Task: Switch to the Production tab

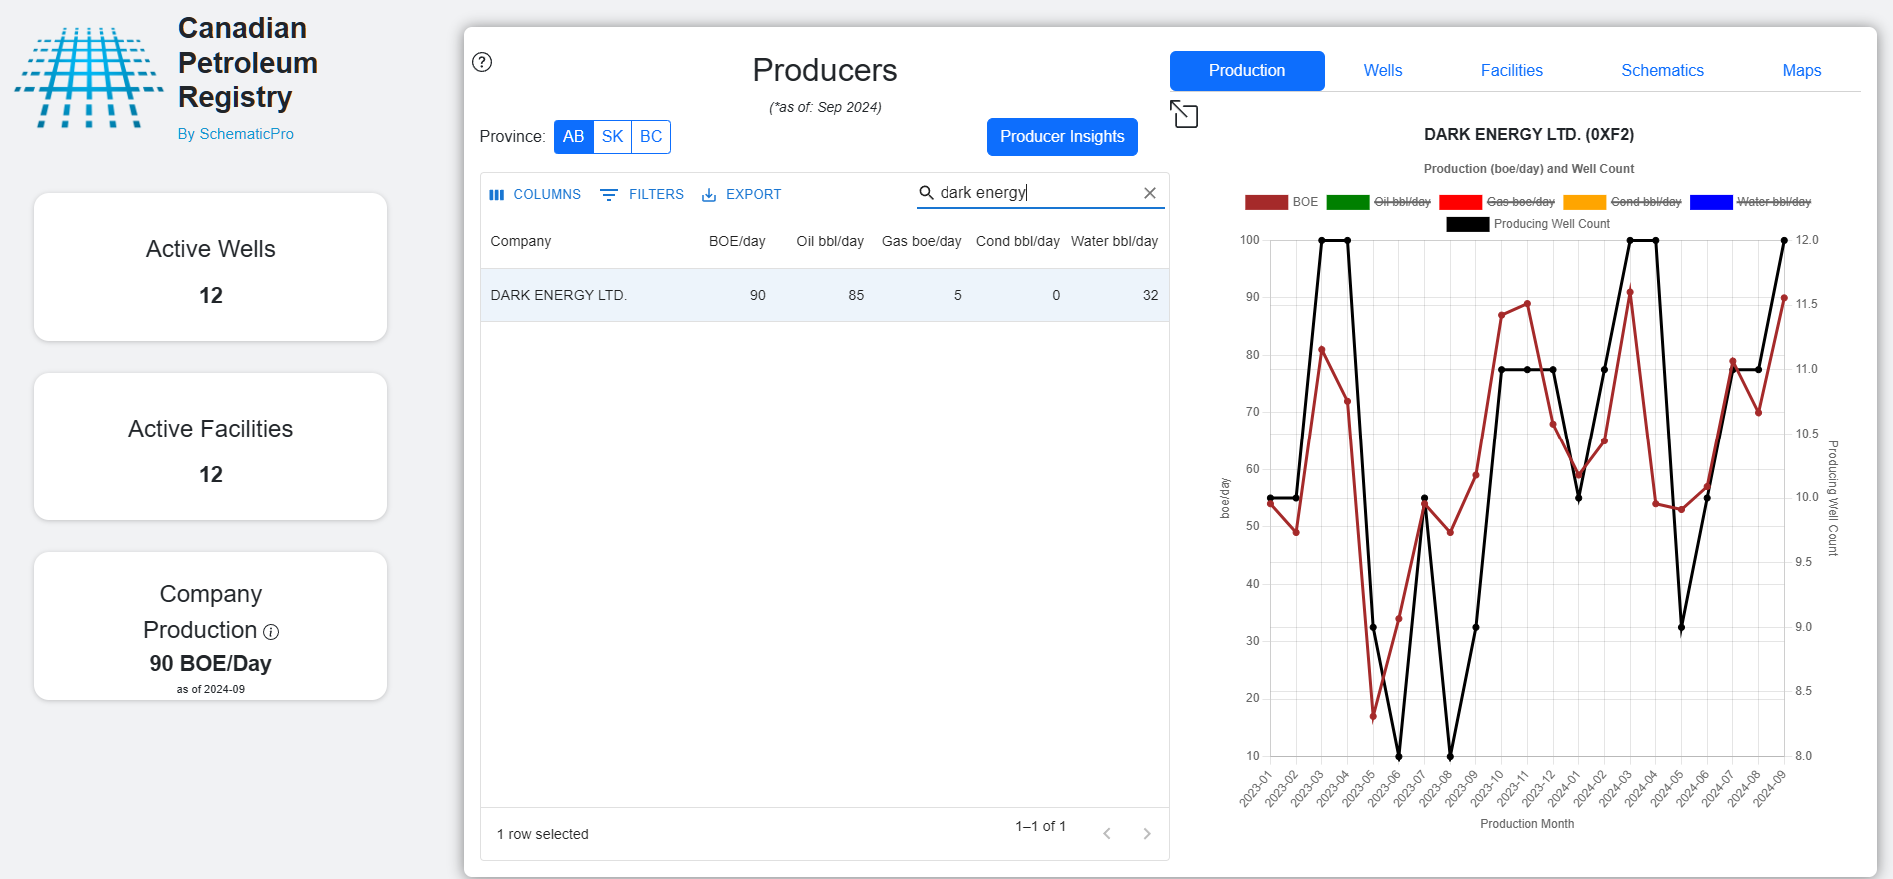Action: 1247,71
